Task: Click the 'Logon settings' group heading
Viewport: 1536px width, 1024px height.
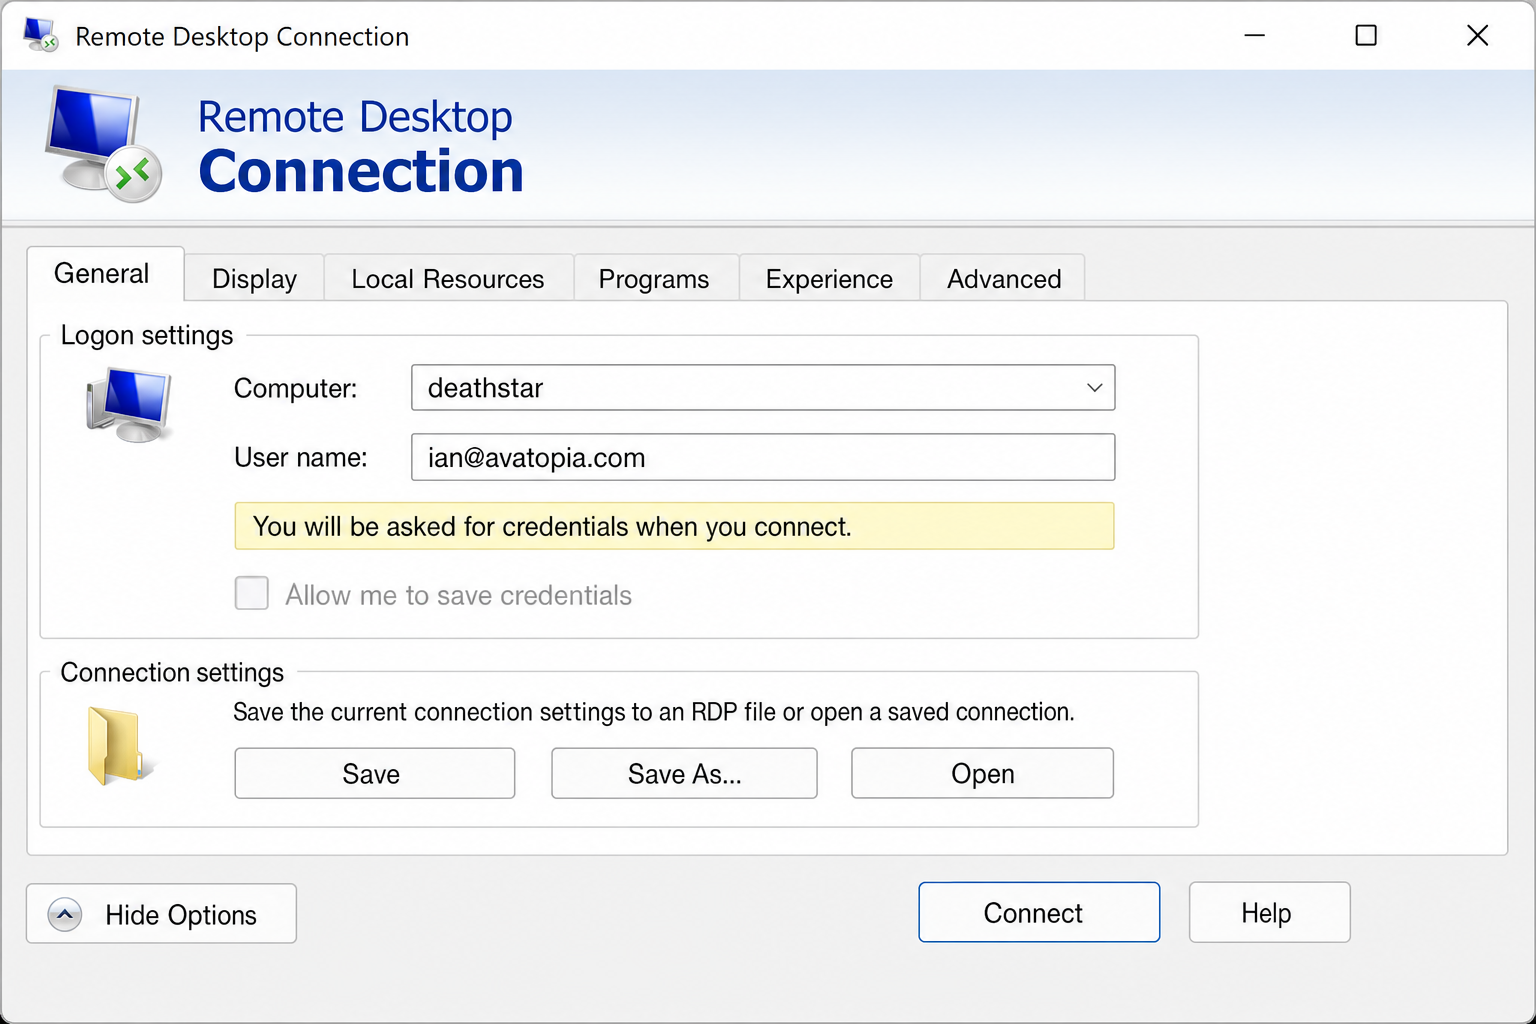Action: tap(147, 335)
